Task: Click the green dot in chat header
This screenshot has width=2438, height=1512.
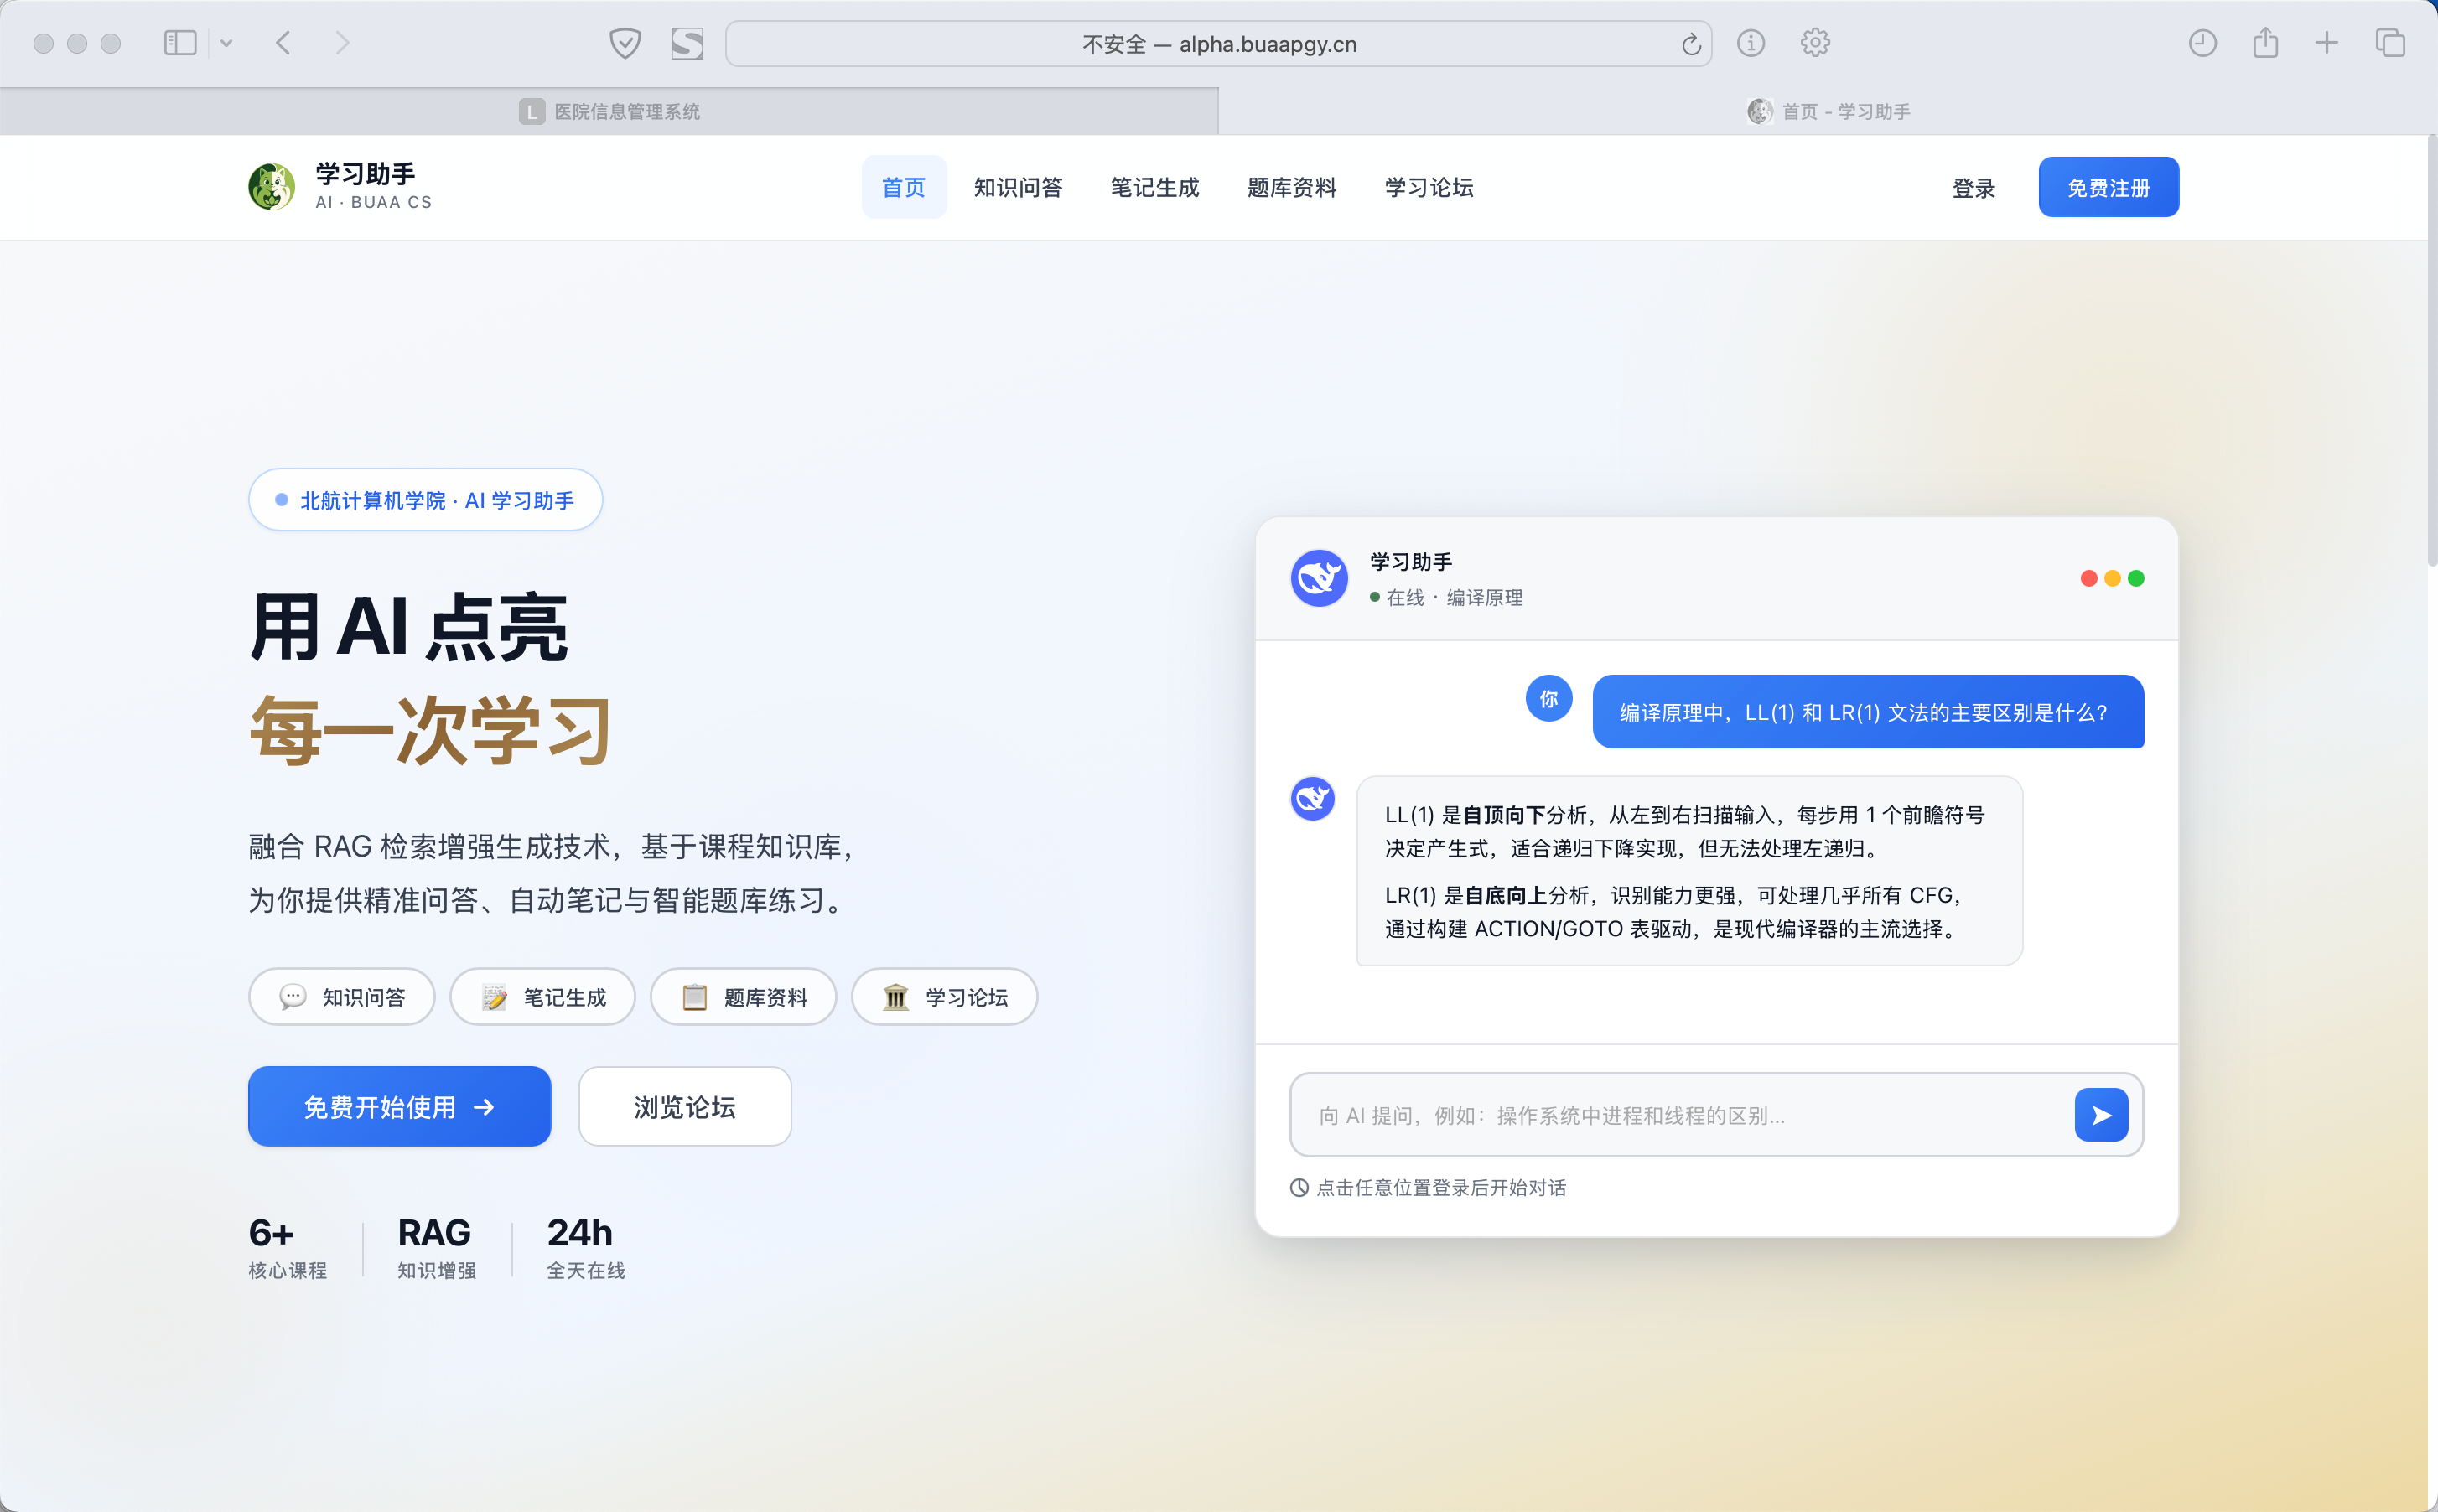Action: point(2136,578)
